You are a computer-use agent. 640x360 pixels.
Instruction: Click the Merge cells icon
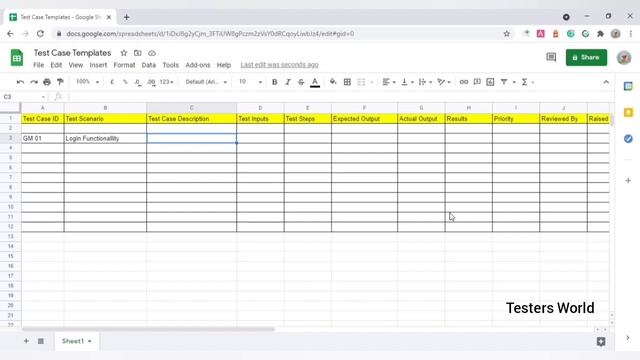(x=362, y=82)
